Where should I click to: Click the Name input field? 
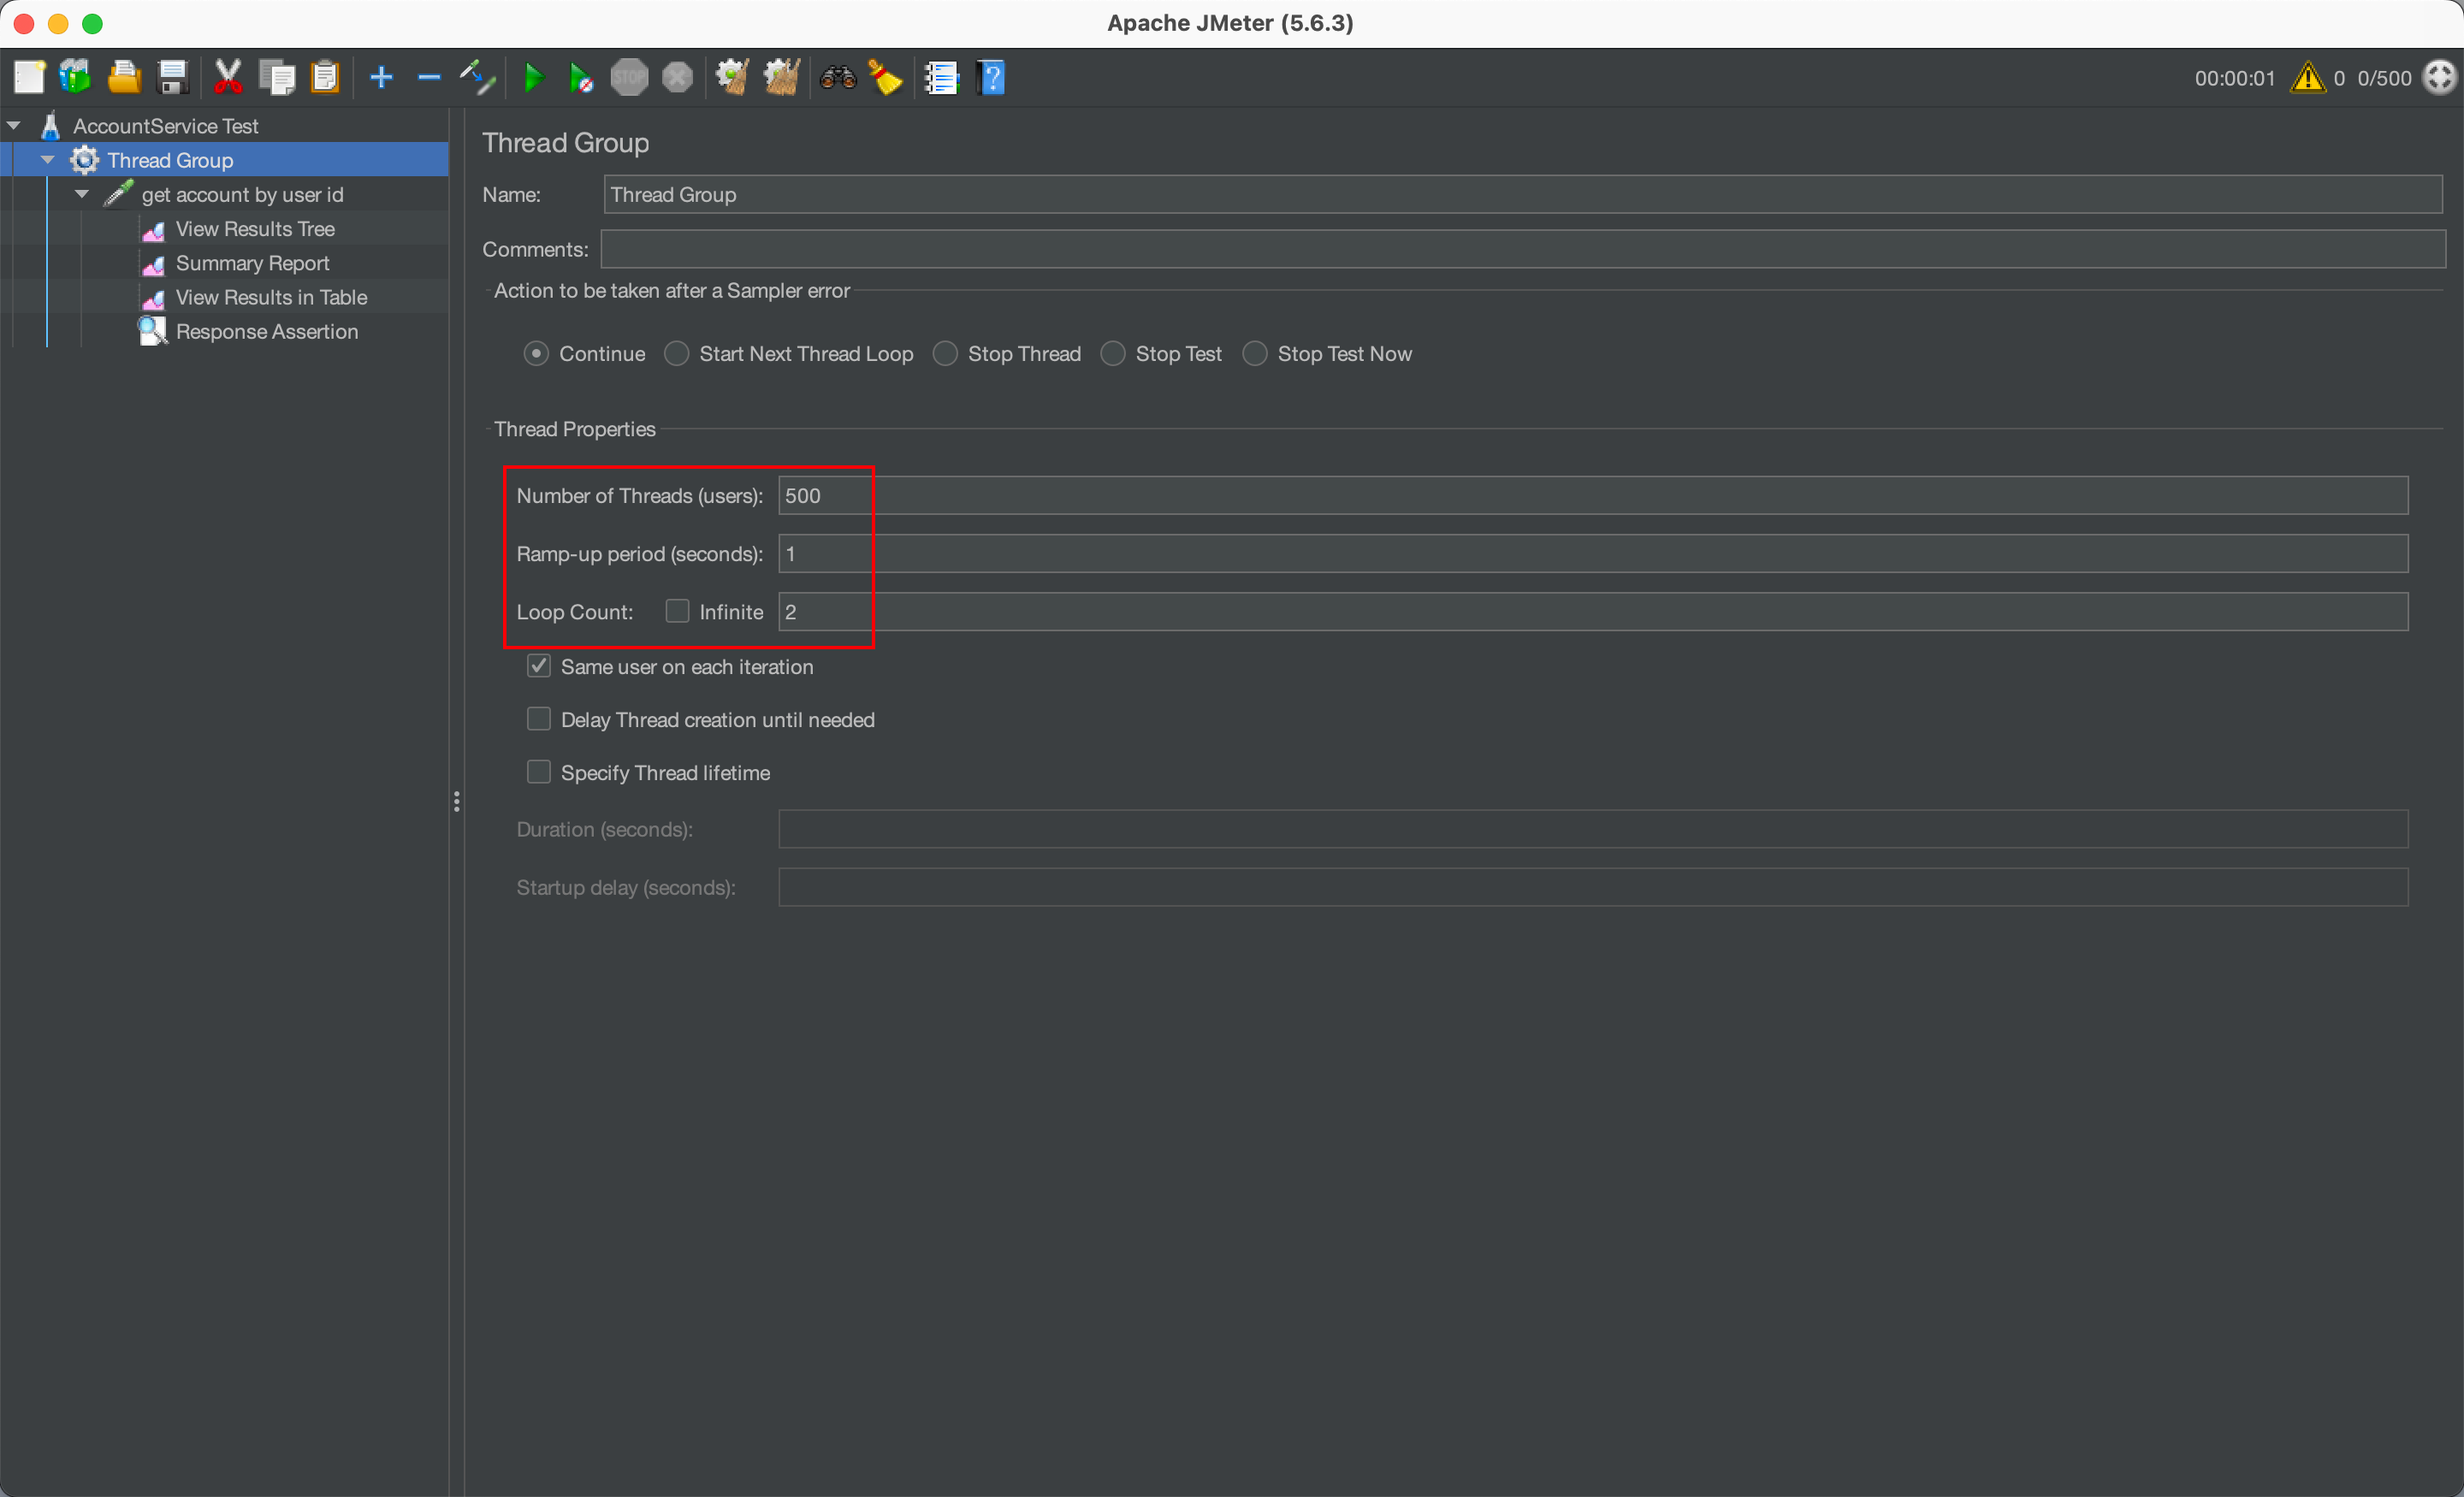1522,194
